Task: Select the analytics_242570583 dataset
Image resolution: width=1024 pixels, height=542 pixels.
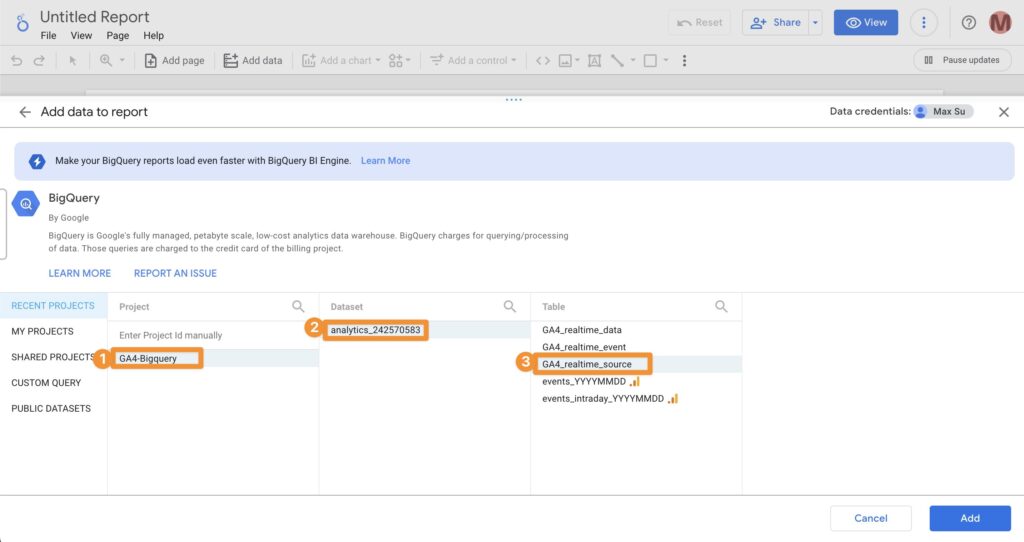Action: coord(425,330)
